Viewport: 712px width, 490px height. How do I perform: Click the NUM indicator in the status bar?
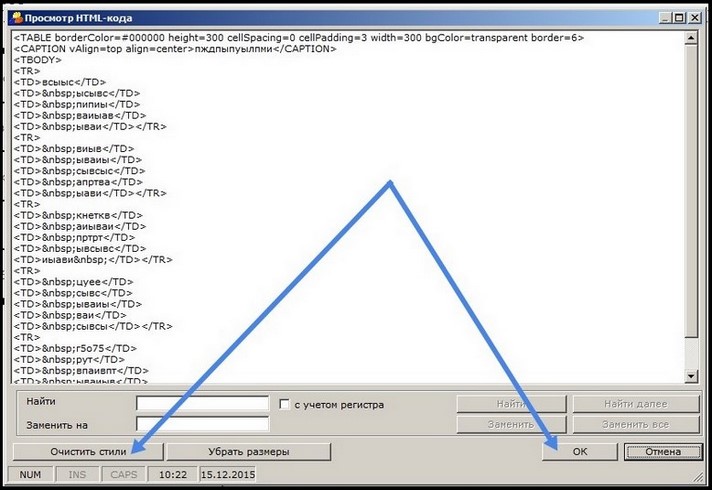pos(30,474)
